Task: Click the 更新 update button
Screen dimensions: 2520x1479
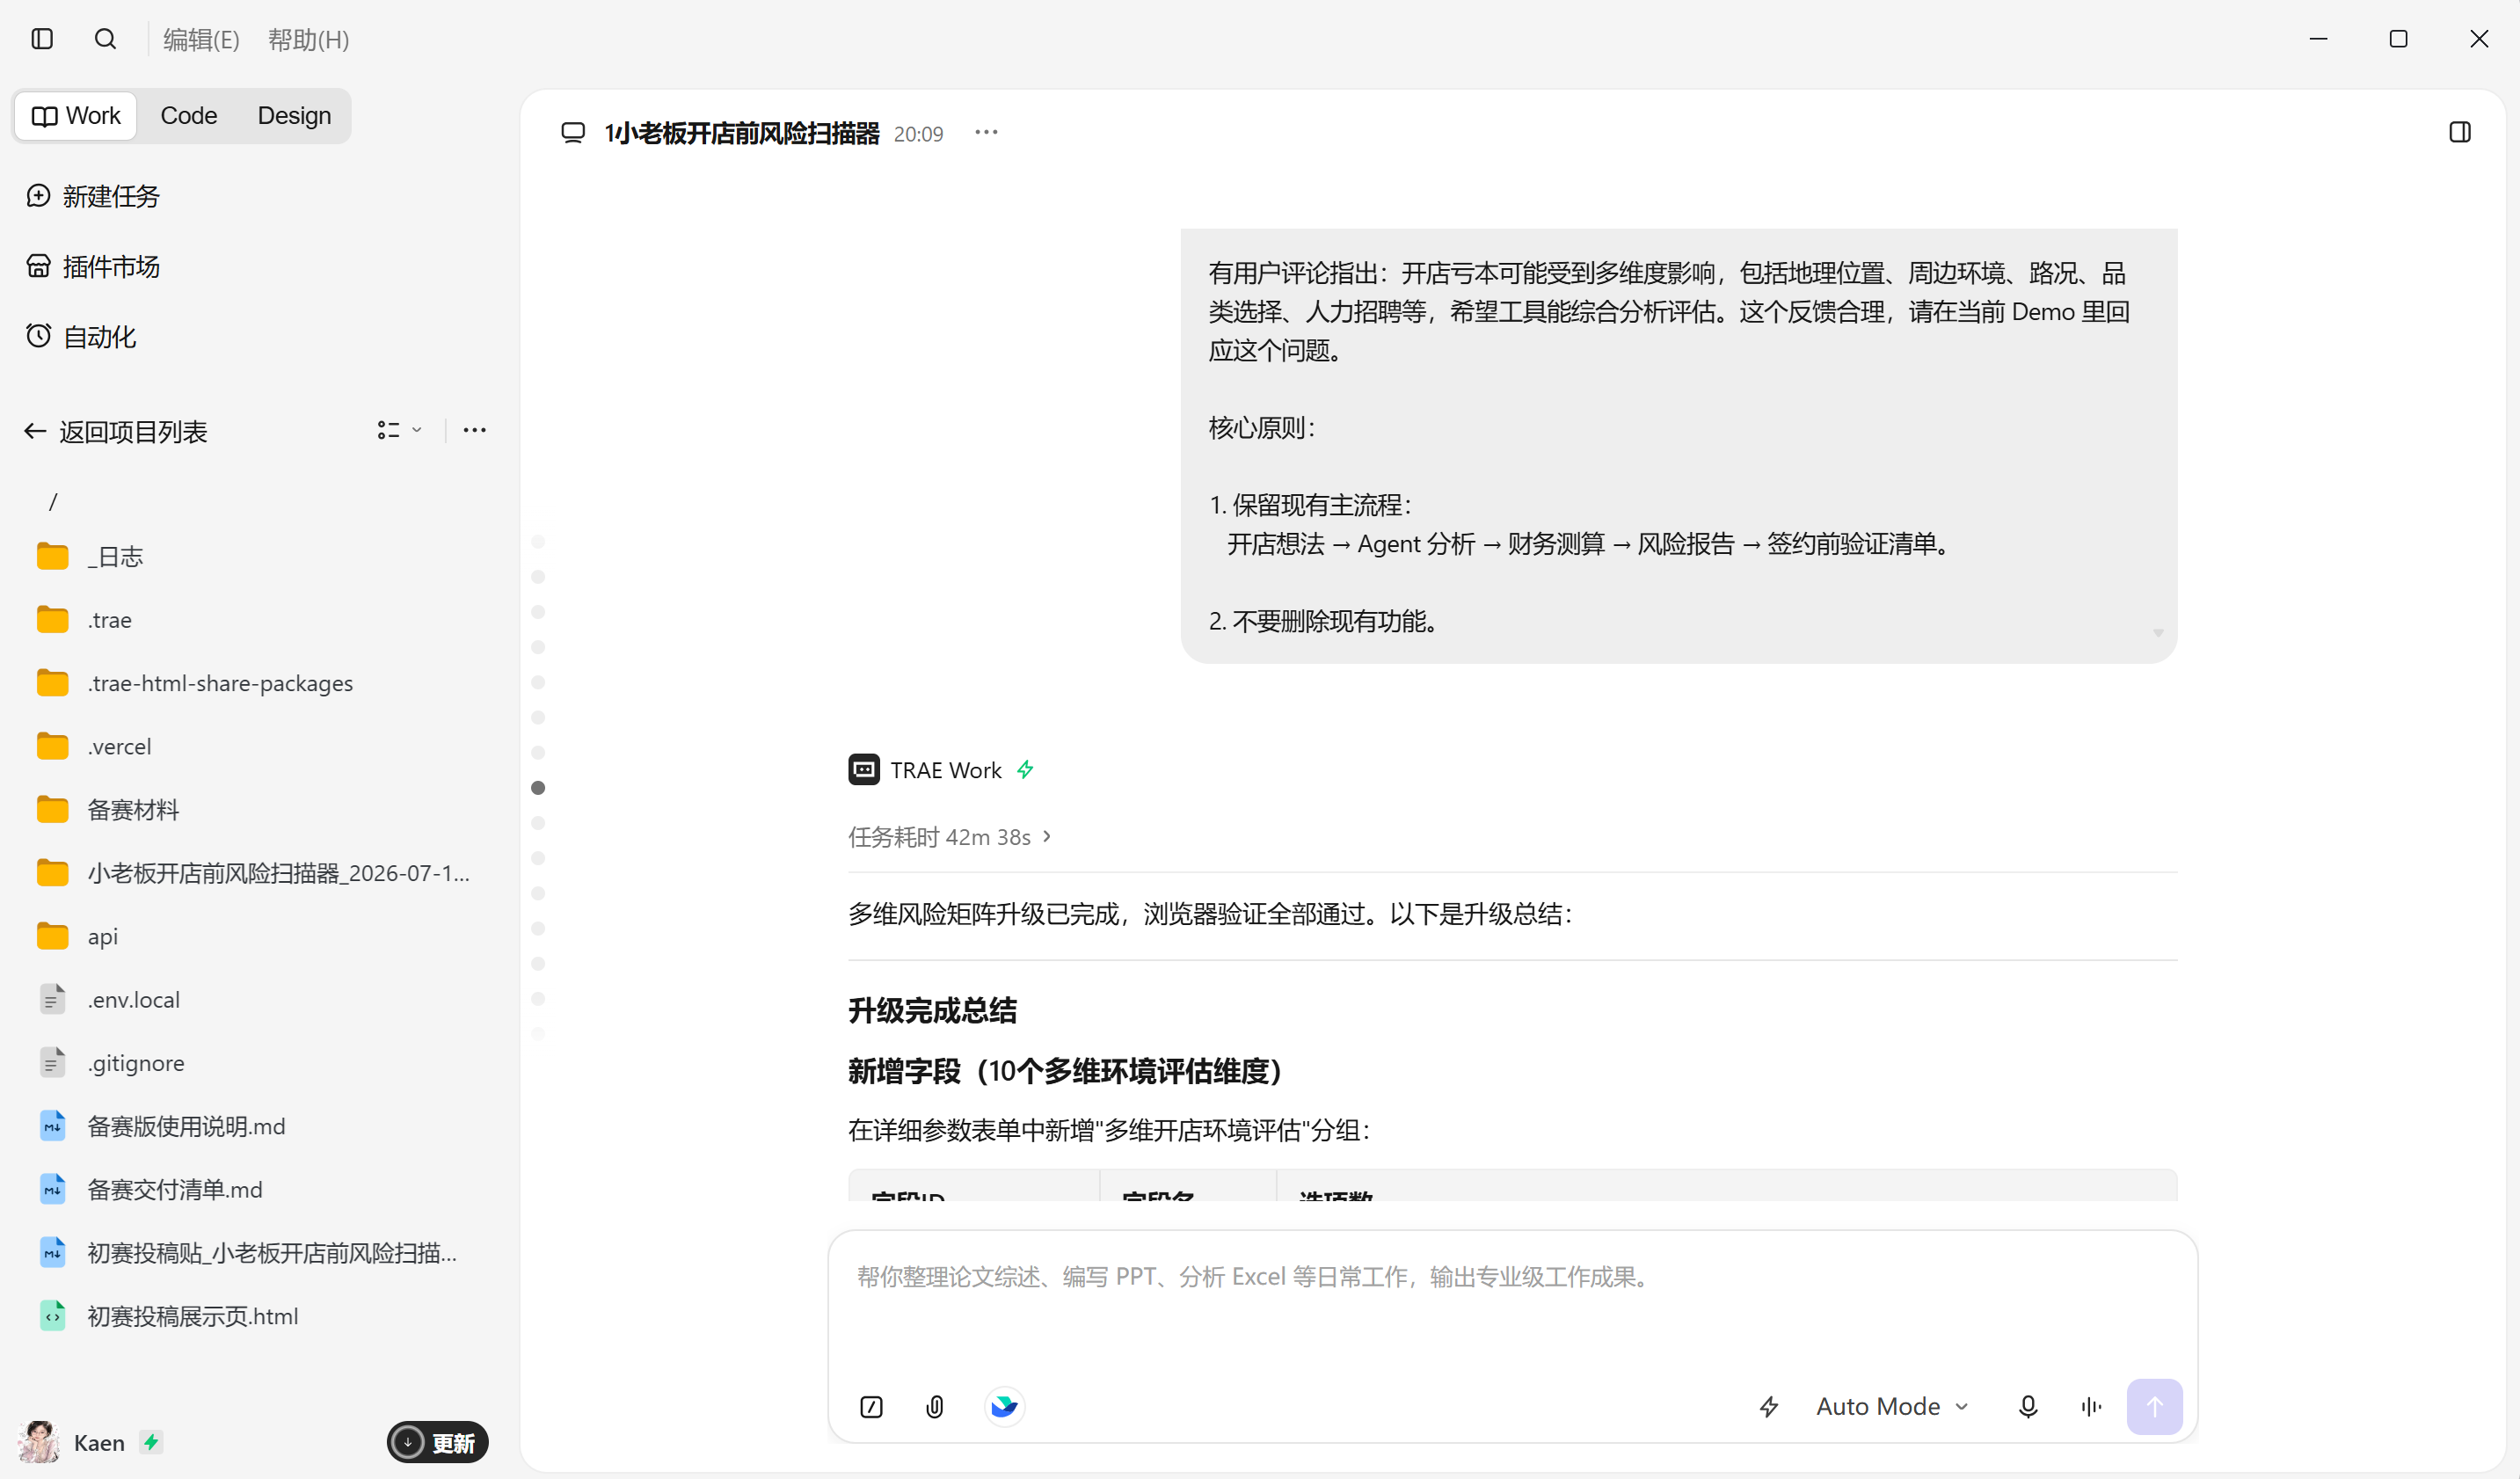Action: (437, 1442)
